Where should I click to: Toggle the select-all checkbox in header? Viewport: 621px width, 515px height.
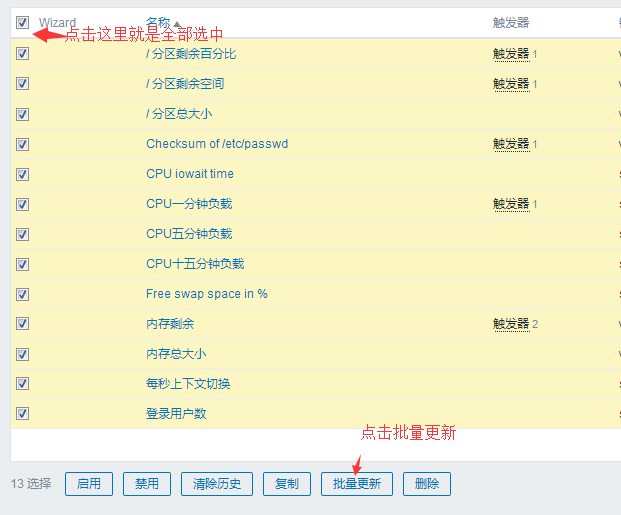[22, 22]
